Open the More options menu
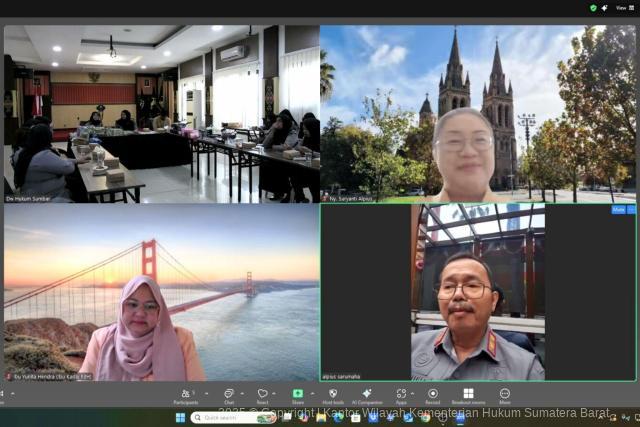This screenshot has height=427, width=640. click(505, 395)
